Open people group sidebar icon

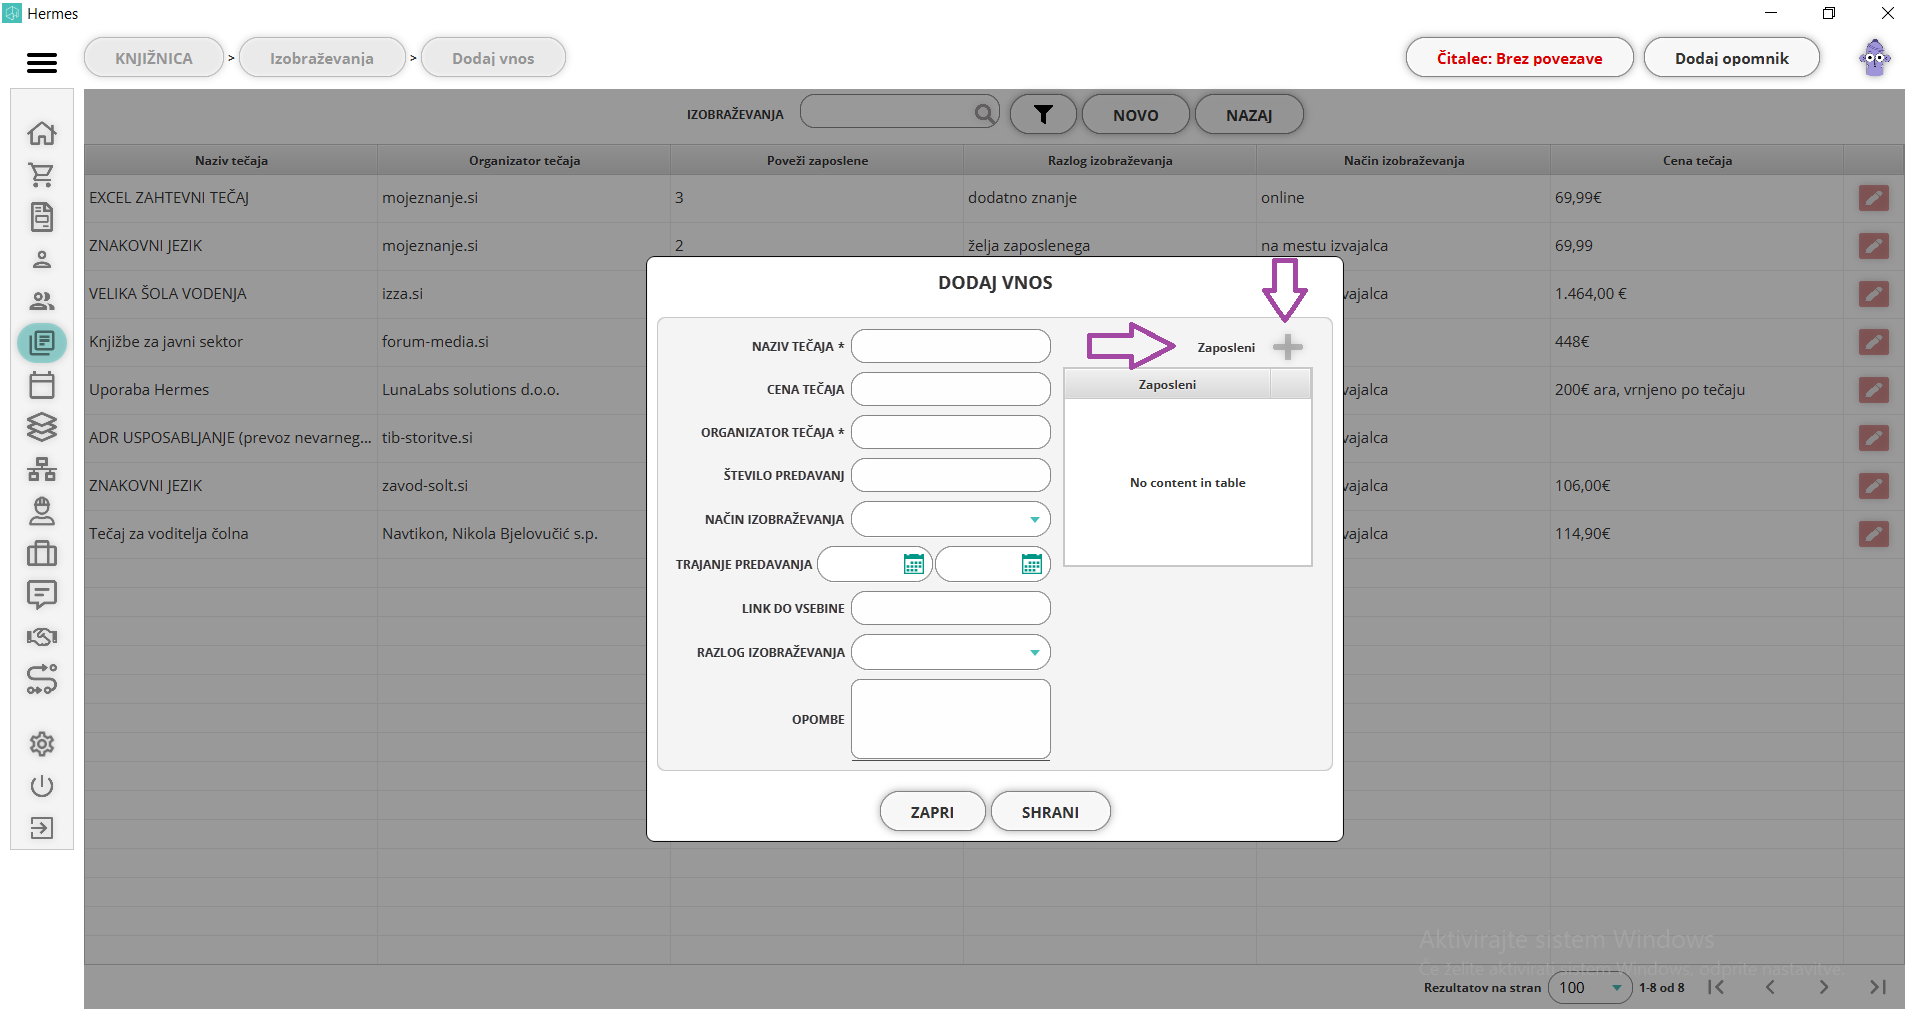point(42,301)
